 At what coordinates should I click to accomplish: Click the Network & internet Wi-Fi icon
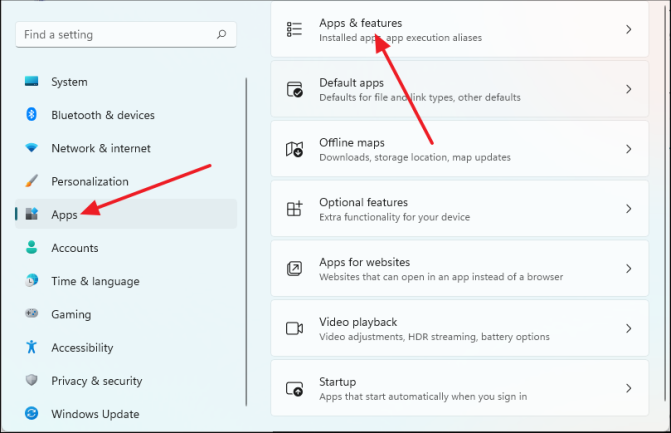point(32,148)
